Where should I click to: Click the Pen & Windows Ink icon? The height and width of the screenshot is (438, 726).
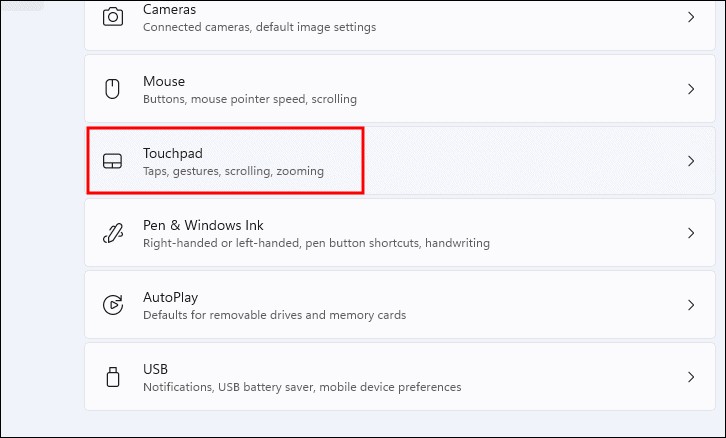coord(113,233)
